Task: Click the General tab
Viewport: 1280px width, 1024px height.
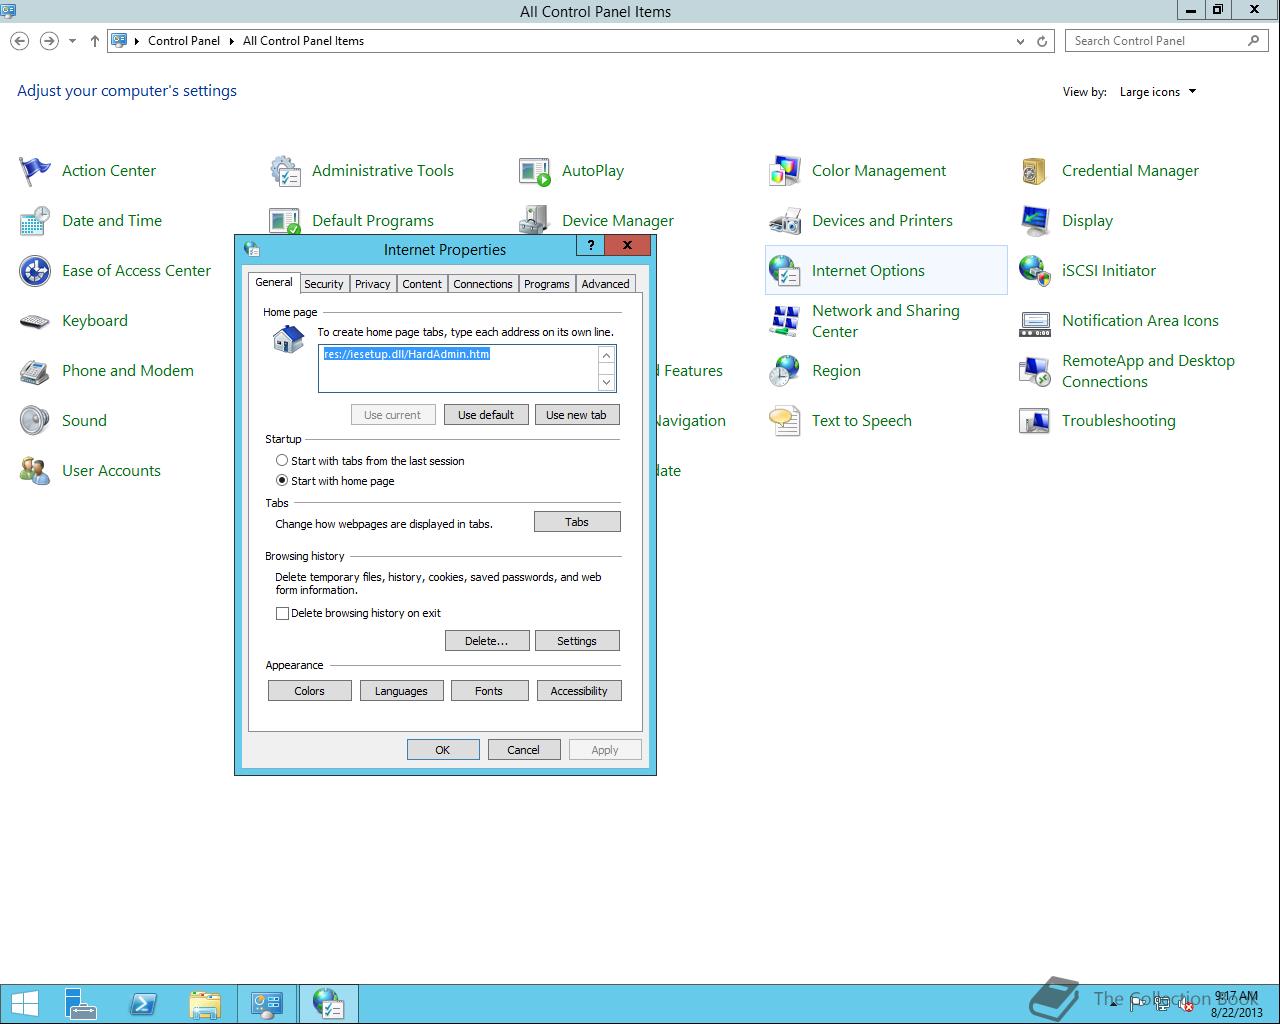Action: [x=274, y=283]
